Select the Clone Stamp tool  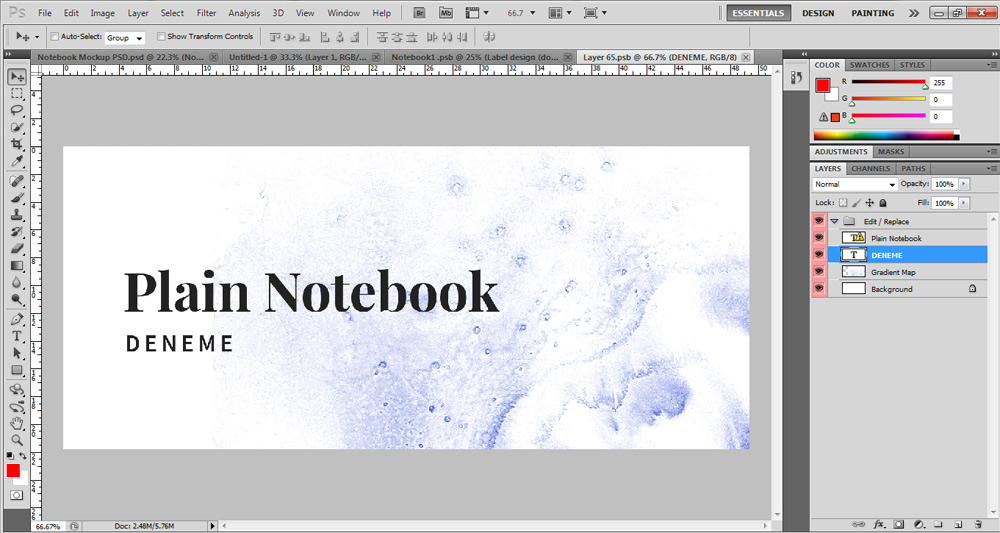click(17, 215)
